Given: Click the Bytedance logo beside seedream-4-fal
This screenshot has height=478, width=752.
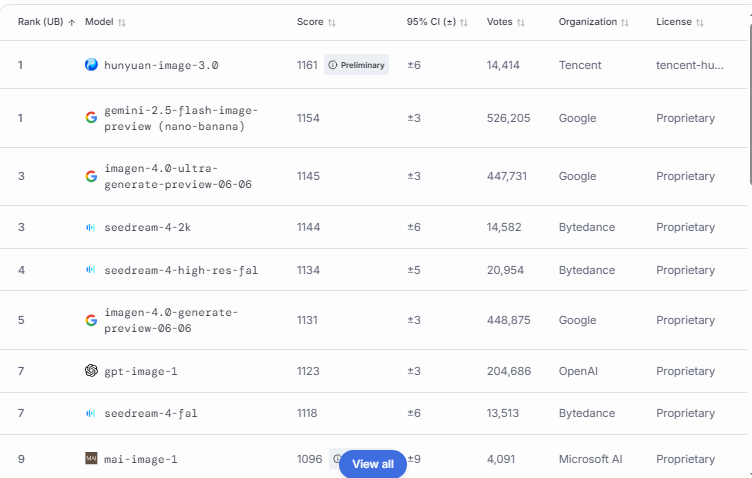Looking at the screenshot, I should 91,413.
